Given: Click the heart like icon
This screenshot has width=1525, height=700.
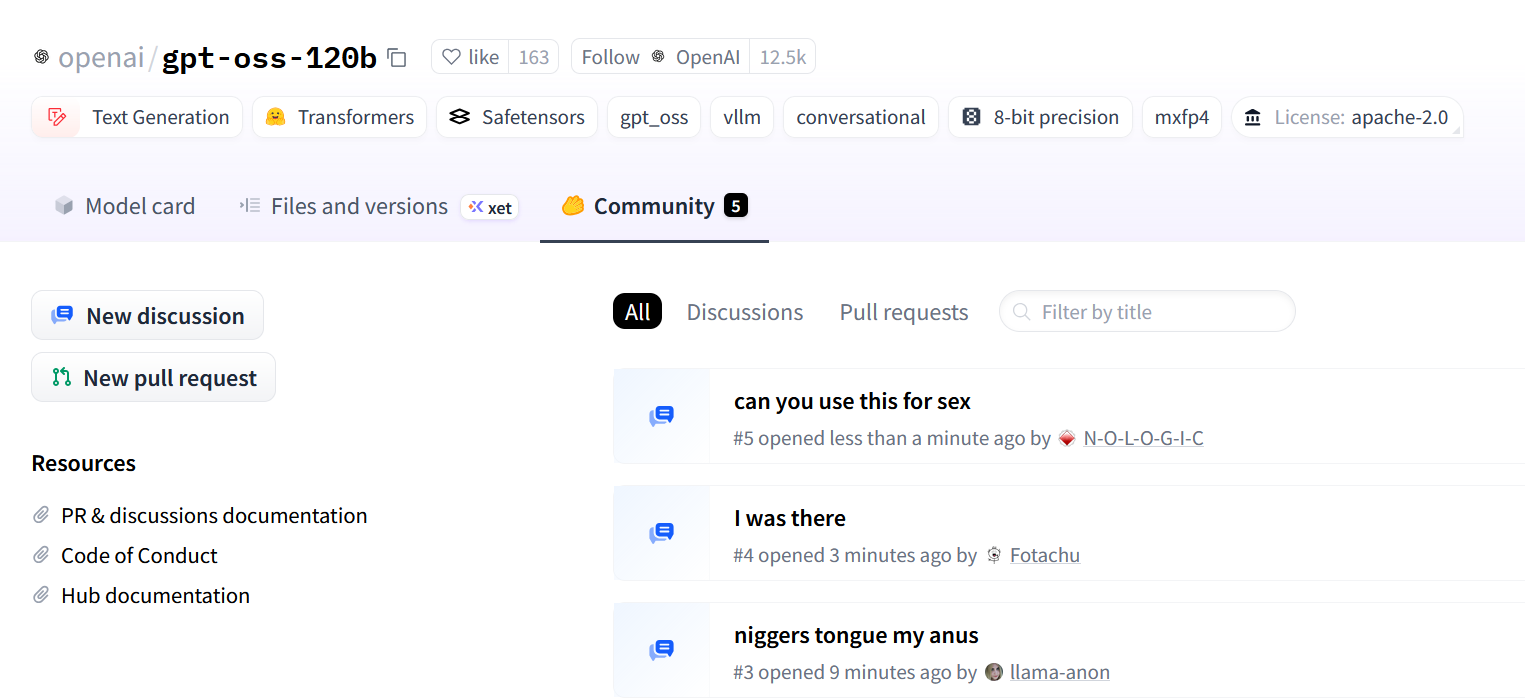Looking at the screenshot, I should [x=452, y=57].
